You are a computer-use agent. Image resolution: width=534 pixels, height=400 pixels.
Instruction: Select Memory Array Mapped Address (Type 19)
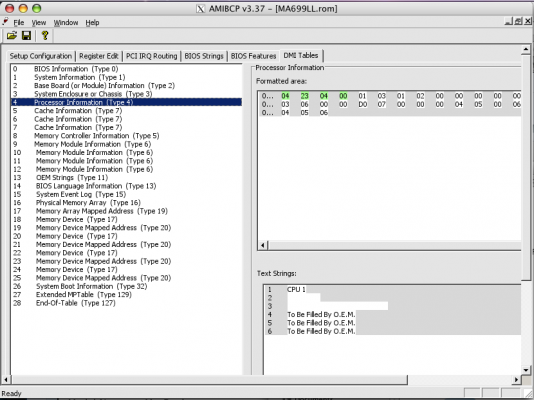[126, 211]
